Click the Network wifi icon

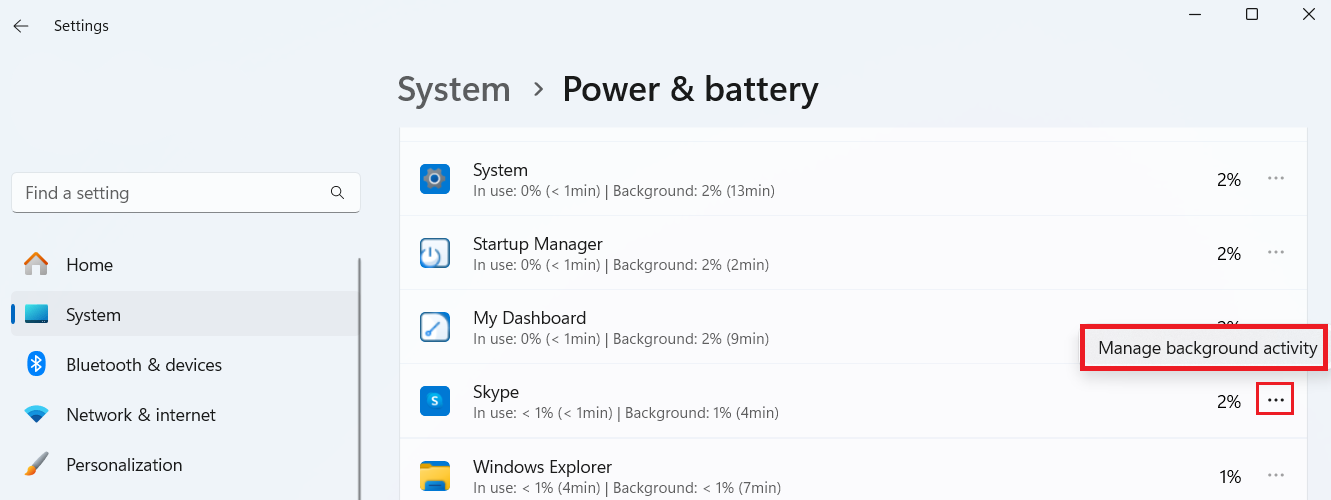pyautogui.click(x=36, y=414)
